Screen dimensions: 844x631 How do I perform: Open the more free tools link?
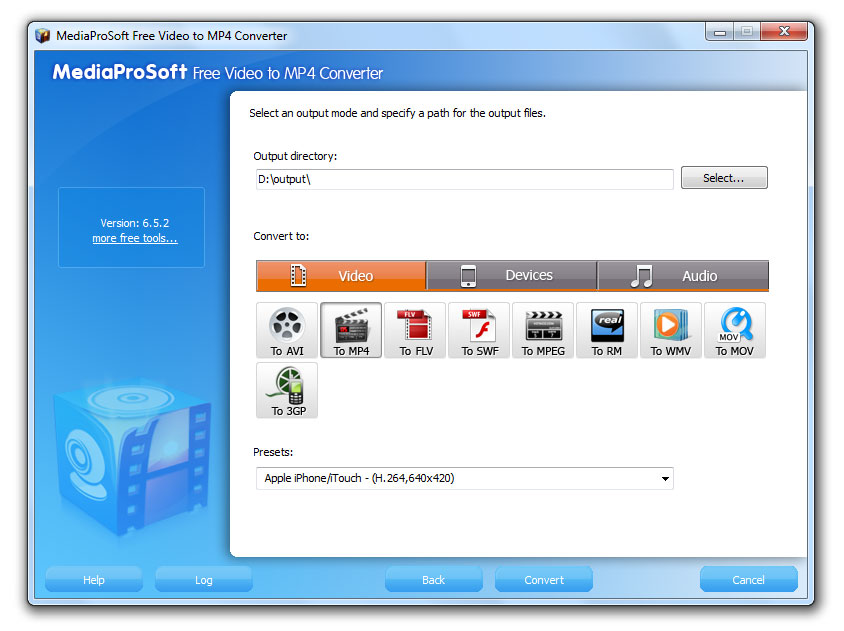click(135, 238)
